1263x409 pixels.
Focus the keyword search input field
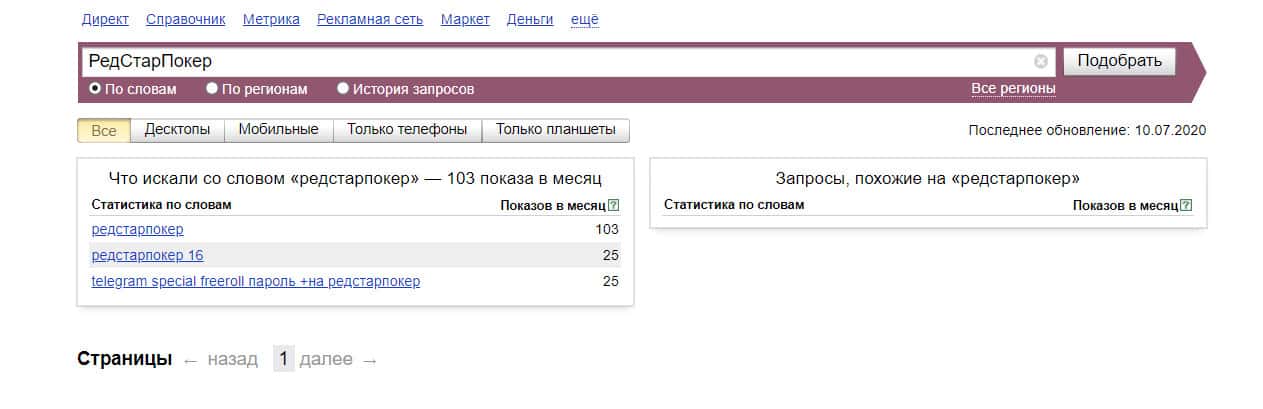(x=550, y=62)
